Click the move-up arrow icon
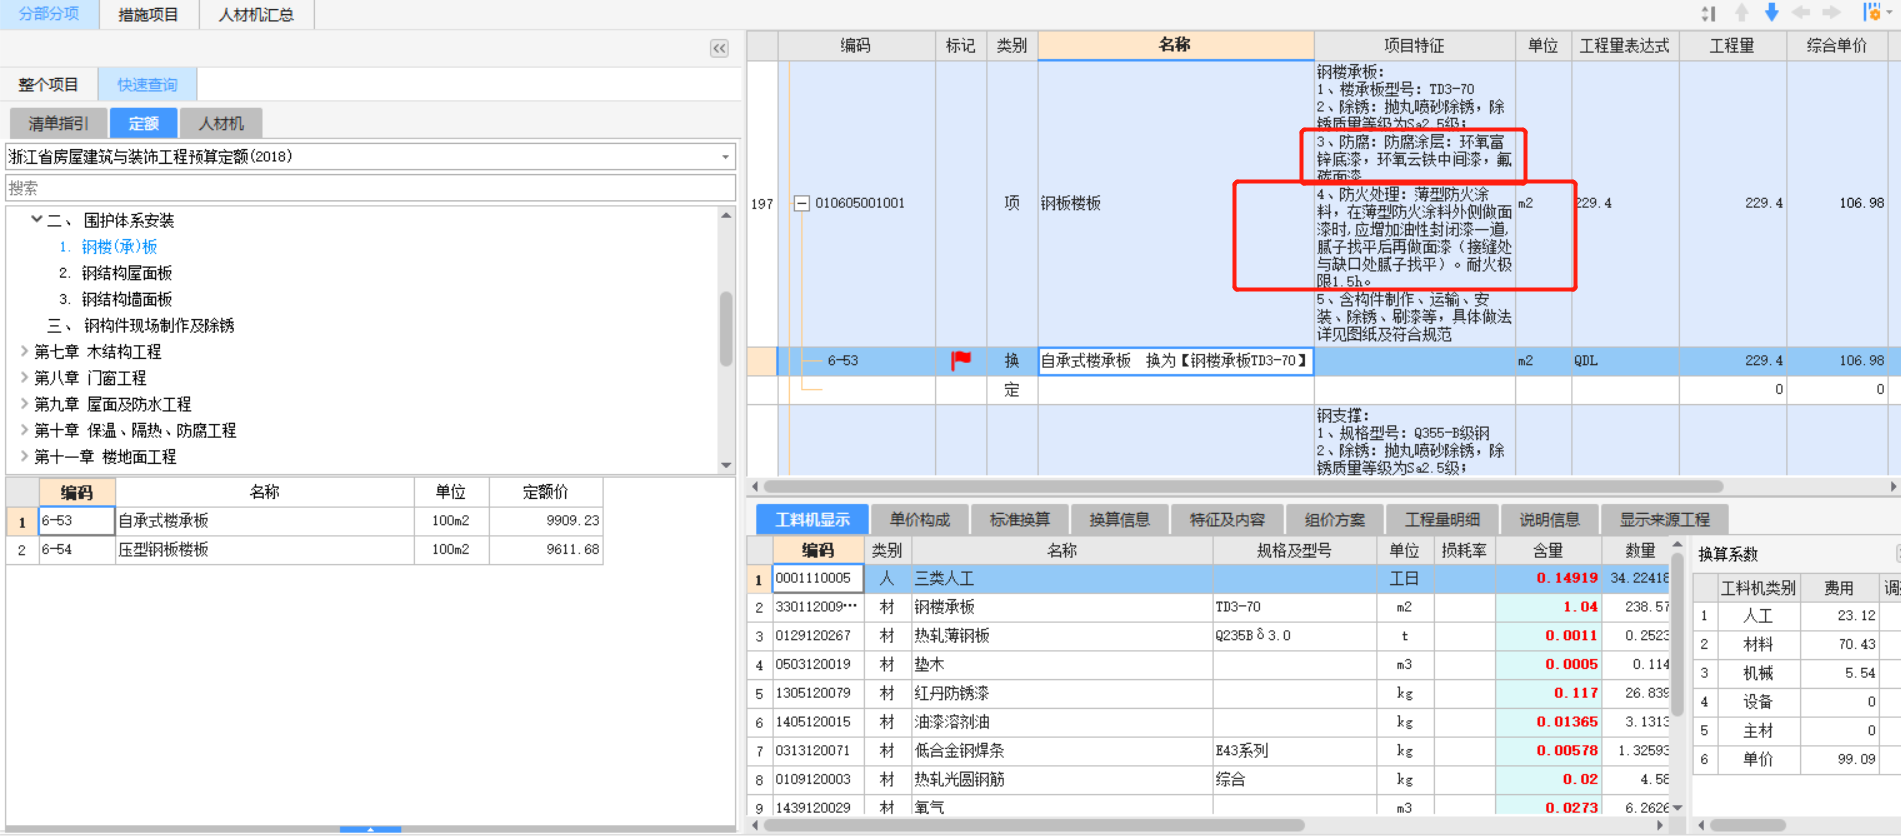The image size is (1901, 836). (x=1742, y=12)
